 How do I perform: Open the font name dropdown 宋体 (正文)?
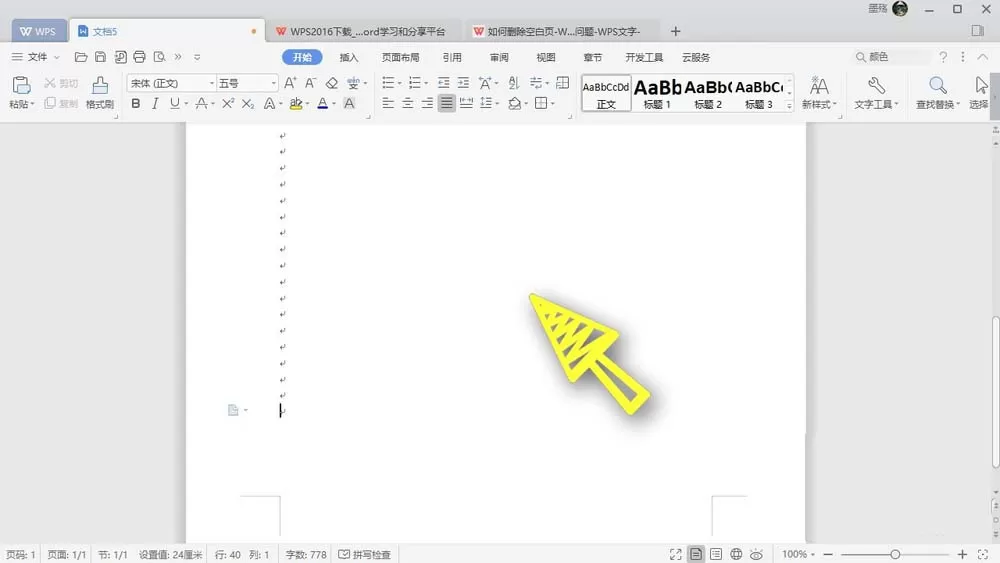click(172, 83)
